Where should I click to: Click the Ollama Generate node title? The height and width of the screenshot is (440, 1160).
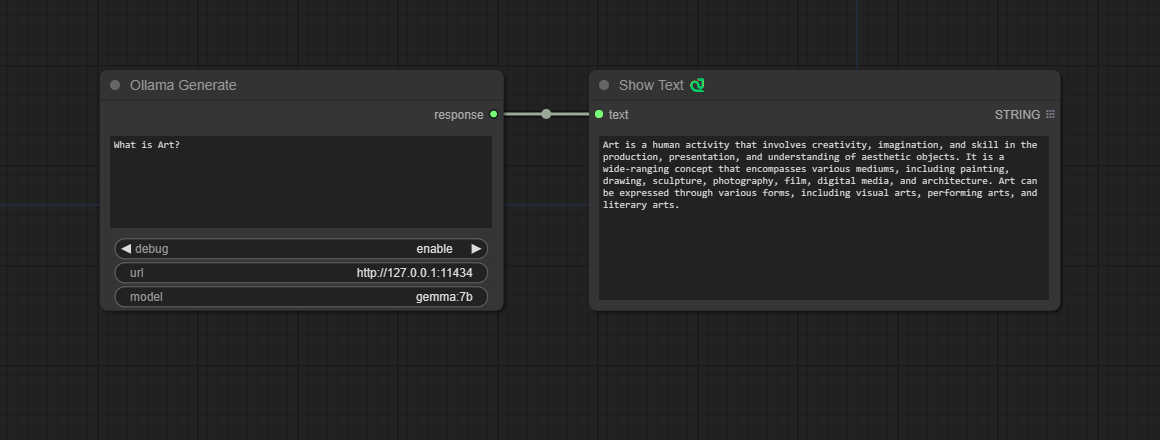[x=183, y=85]
